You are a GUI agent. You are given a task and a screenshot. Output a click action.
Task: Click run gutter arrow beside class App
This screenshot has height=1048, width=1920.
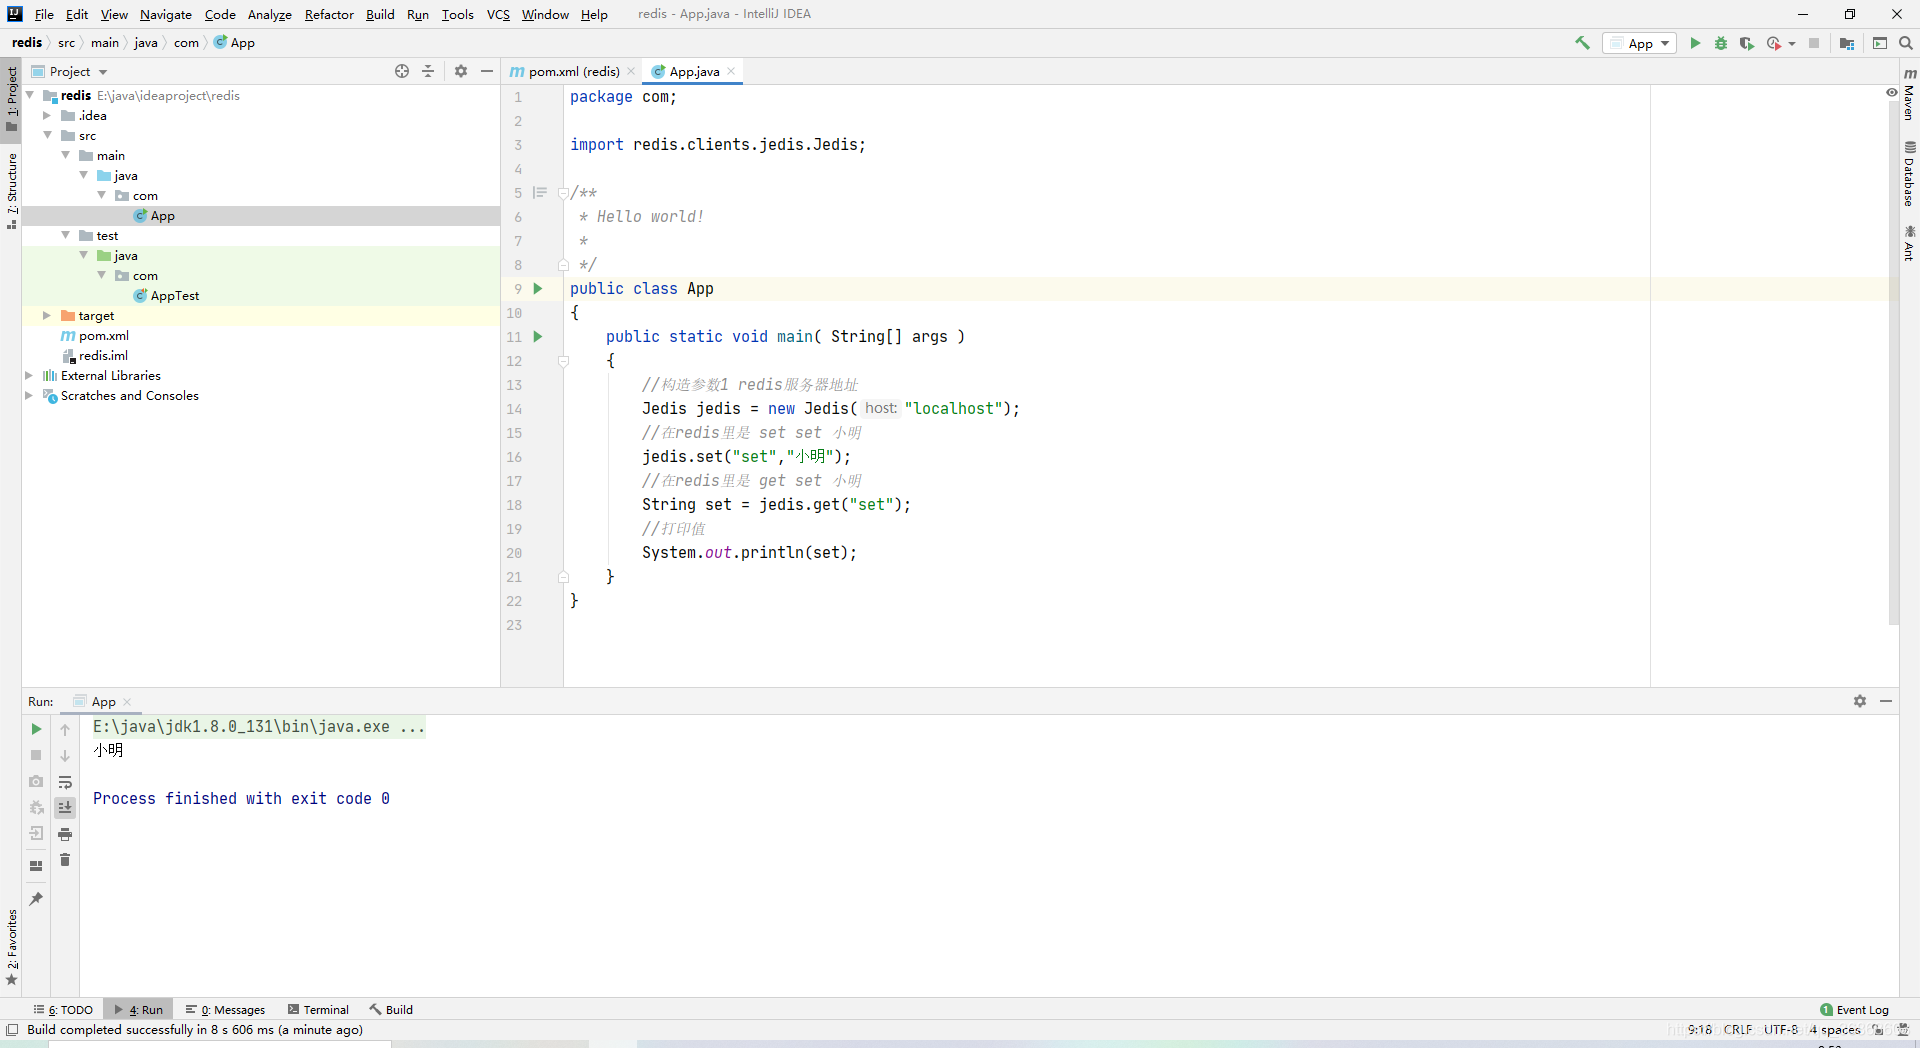click(538, 289)
